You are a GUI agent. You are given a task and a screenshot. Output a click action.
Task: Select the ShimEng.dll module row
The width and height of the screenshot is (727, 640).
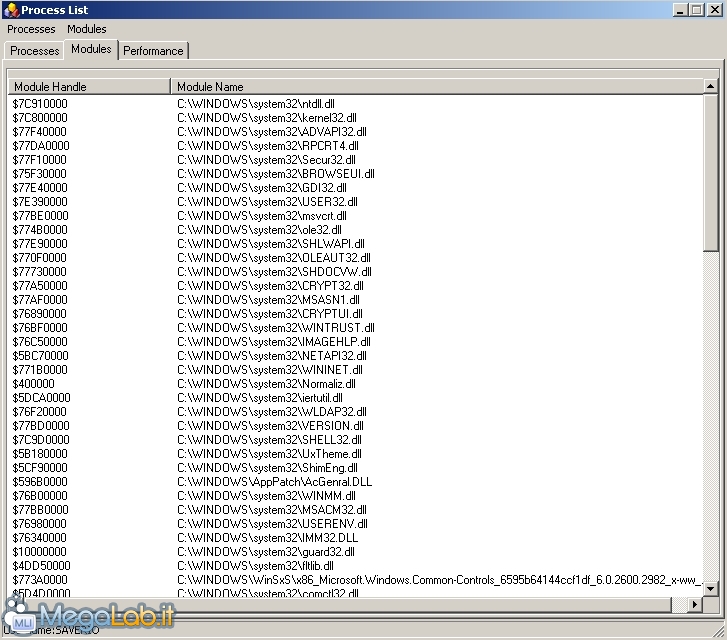356,468
